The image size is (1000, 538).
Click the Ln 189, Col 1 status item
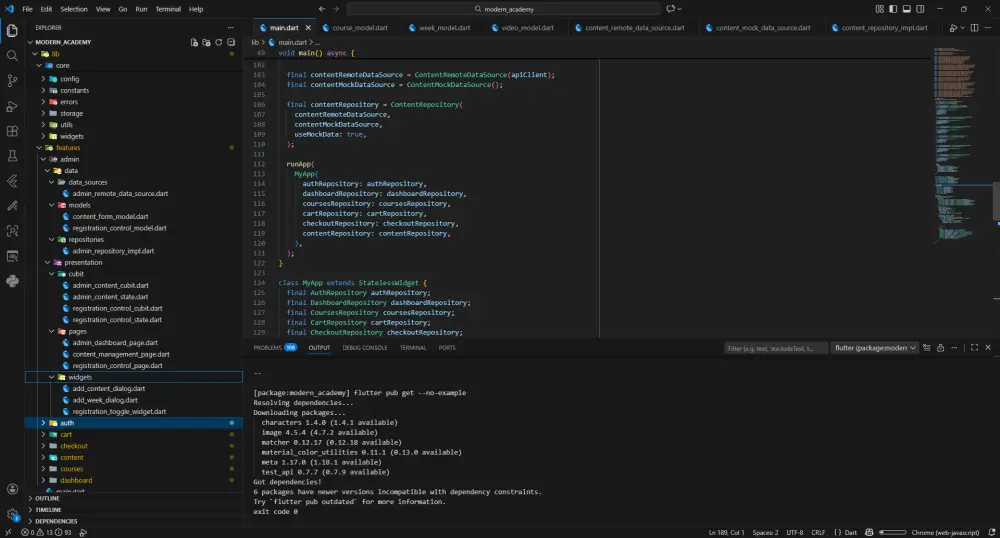[726, 532]
